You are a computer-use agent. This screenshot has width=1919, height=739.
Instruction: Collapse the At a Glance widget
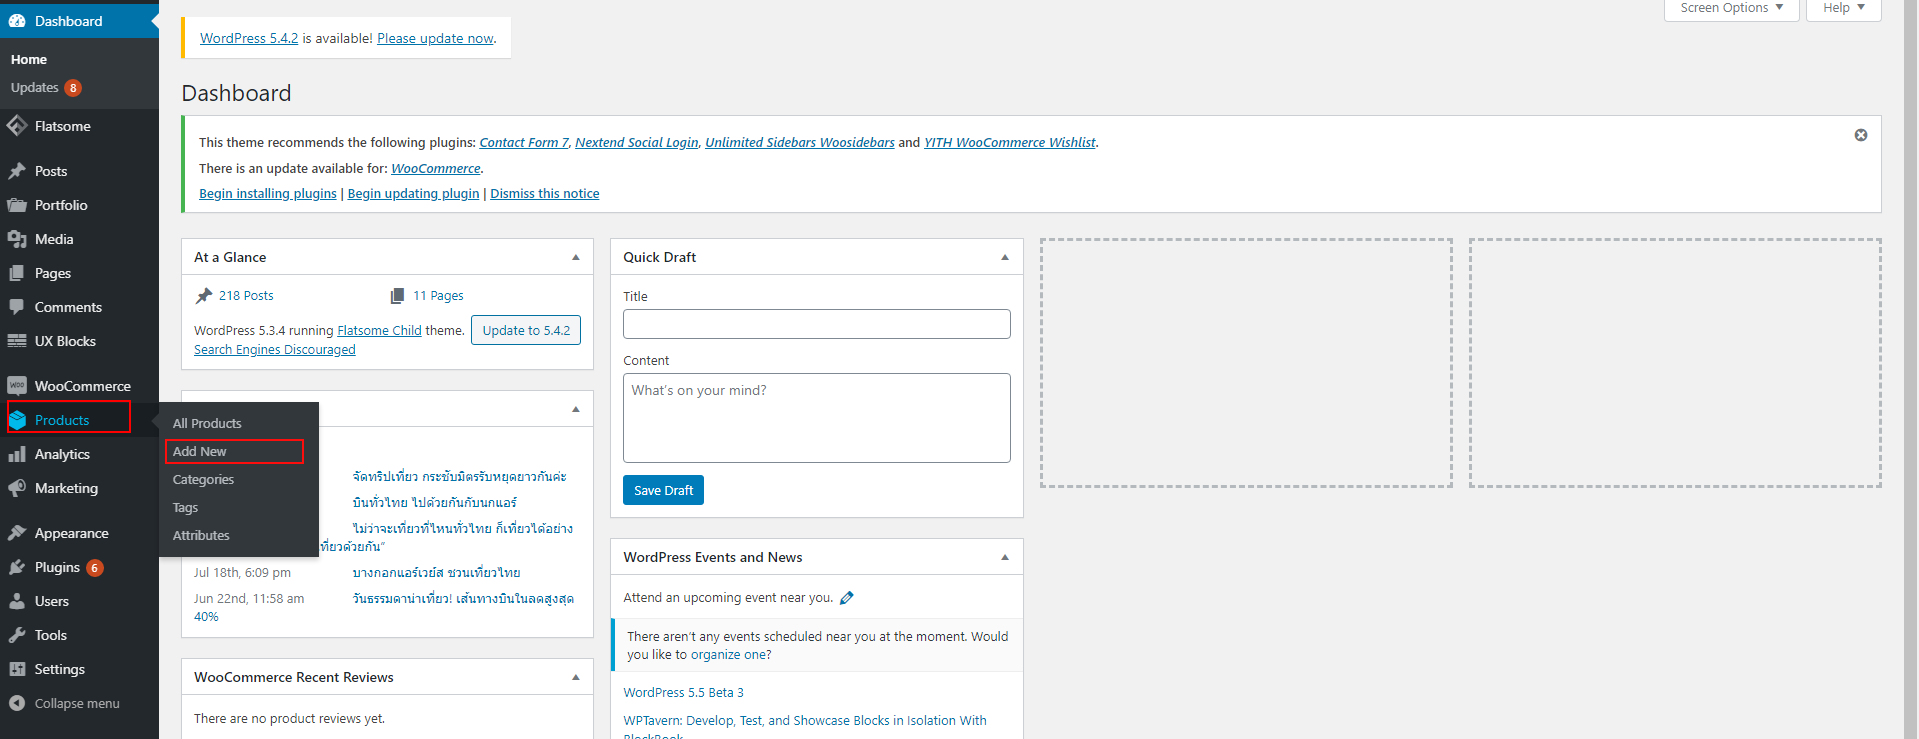(x=576, y=257)
